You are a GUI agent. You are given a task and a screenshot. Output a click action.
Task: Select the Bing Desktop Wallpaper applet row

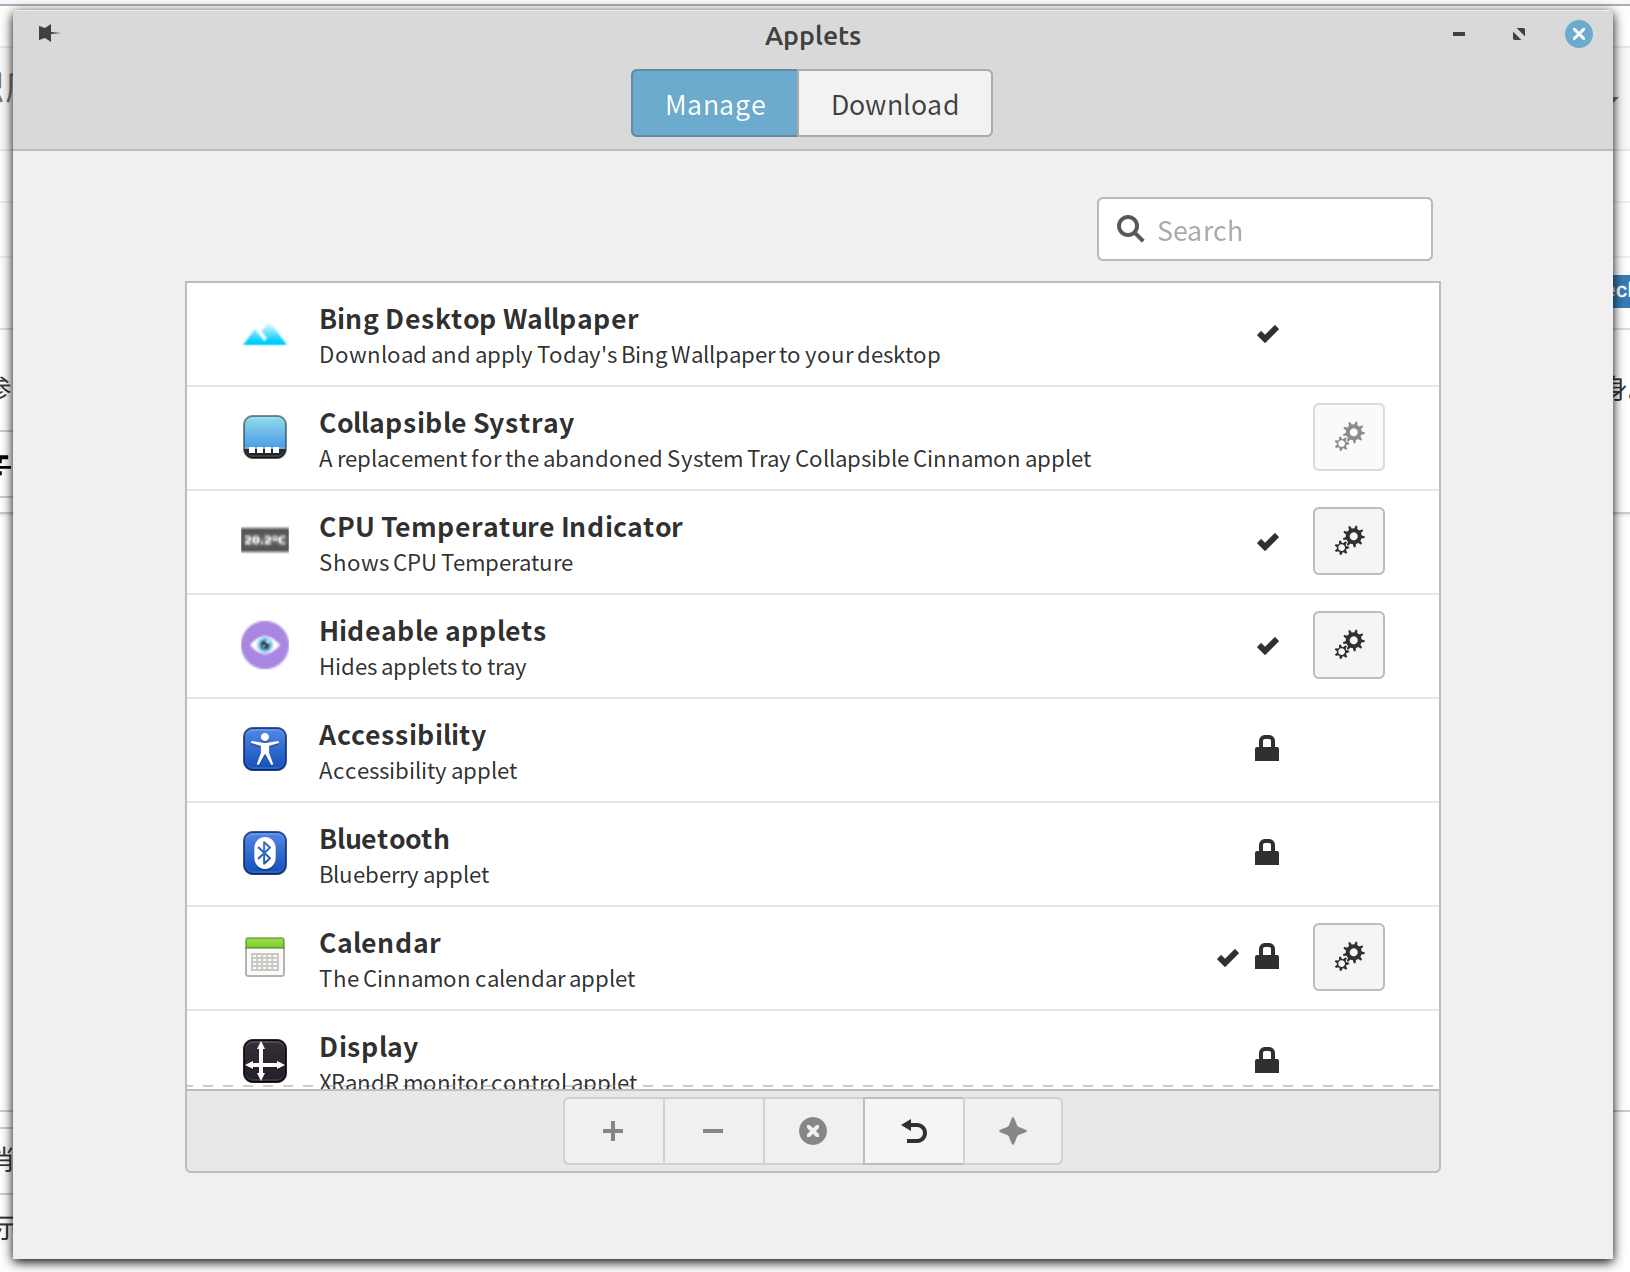click(x=700, y=335)
